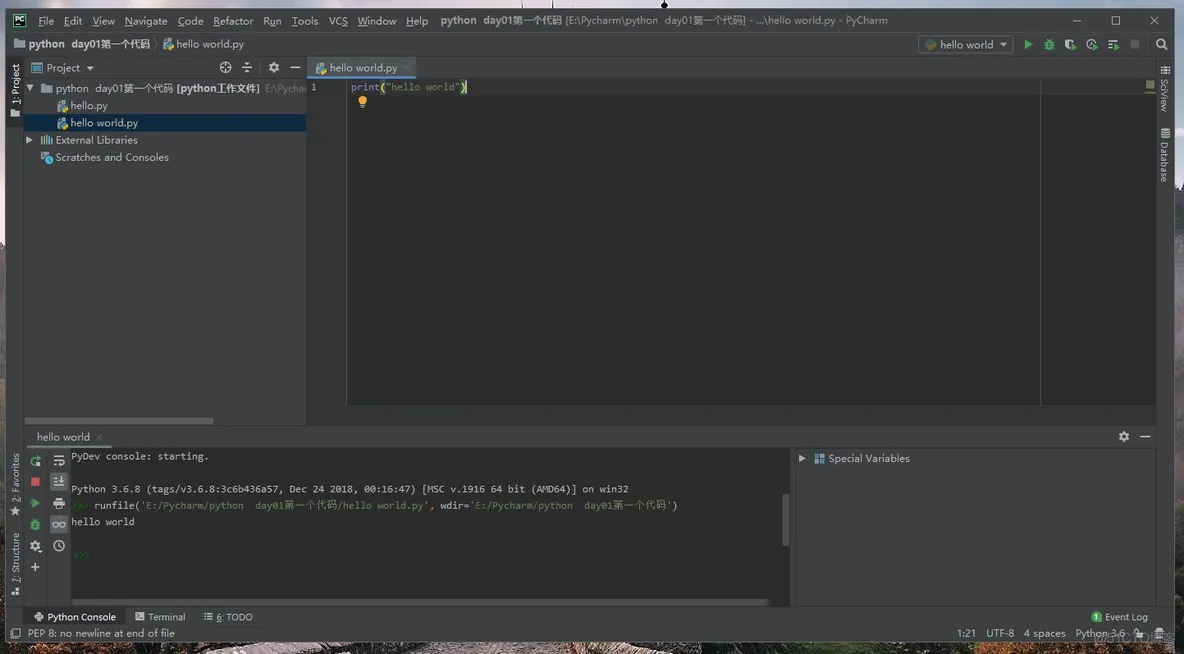Minimize the Python Console panel
1184x654 pixels.
(x=1145, y=437)
